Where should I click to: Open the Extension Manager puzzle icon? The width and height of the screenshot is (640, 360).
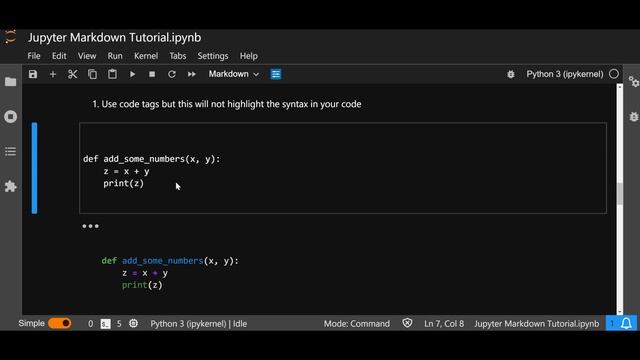click(11, 187)
